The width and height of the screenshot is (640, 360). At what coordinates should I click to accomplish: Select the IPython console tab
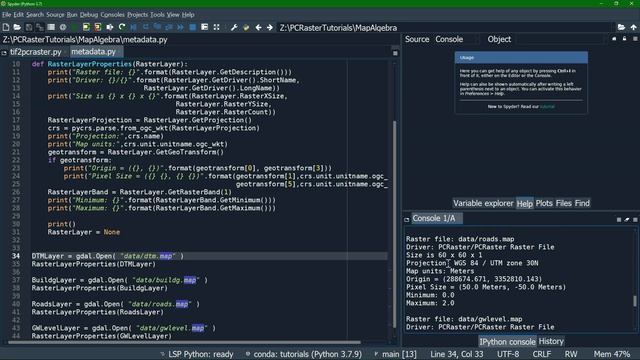click(507, 342)
